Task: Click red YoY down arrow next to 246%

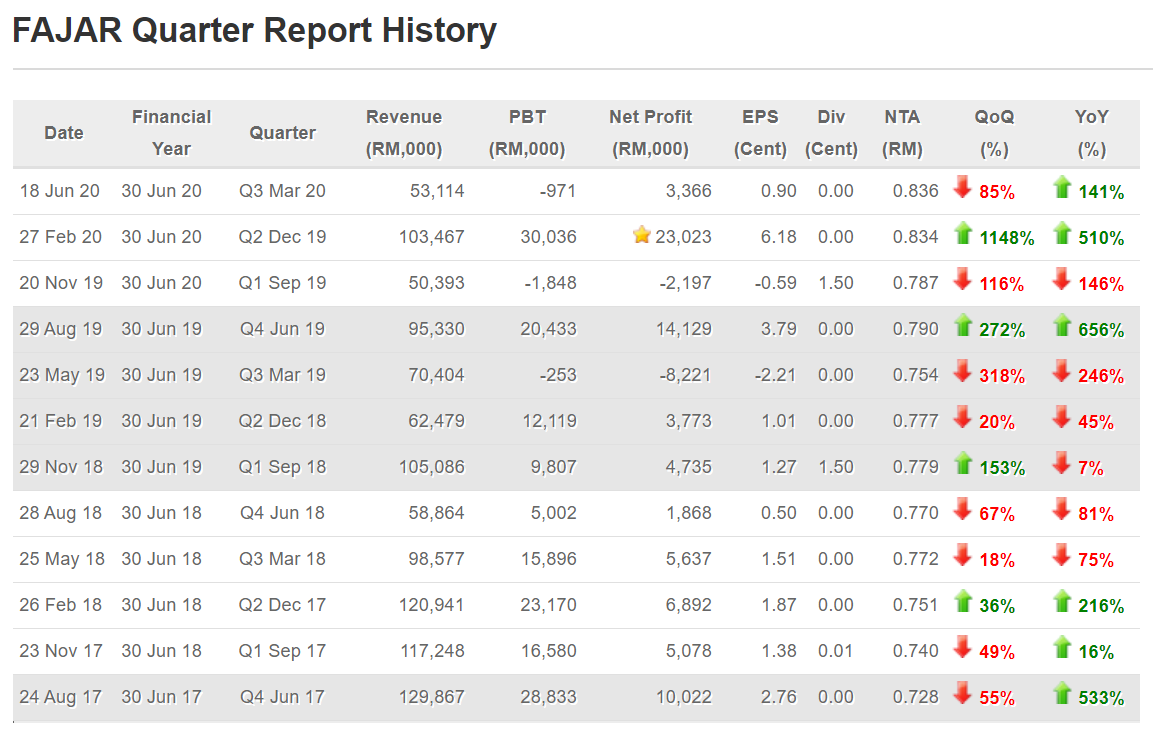Action: click(x=1062, y=371)
